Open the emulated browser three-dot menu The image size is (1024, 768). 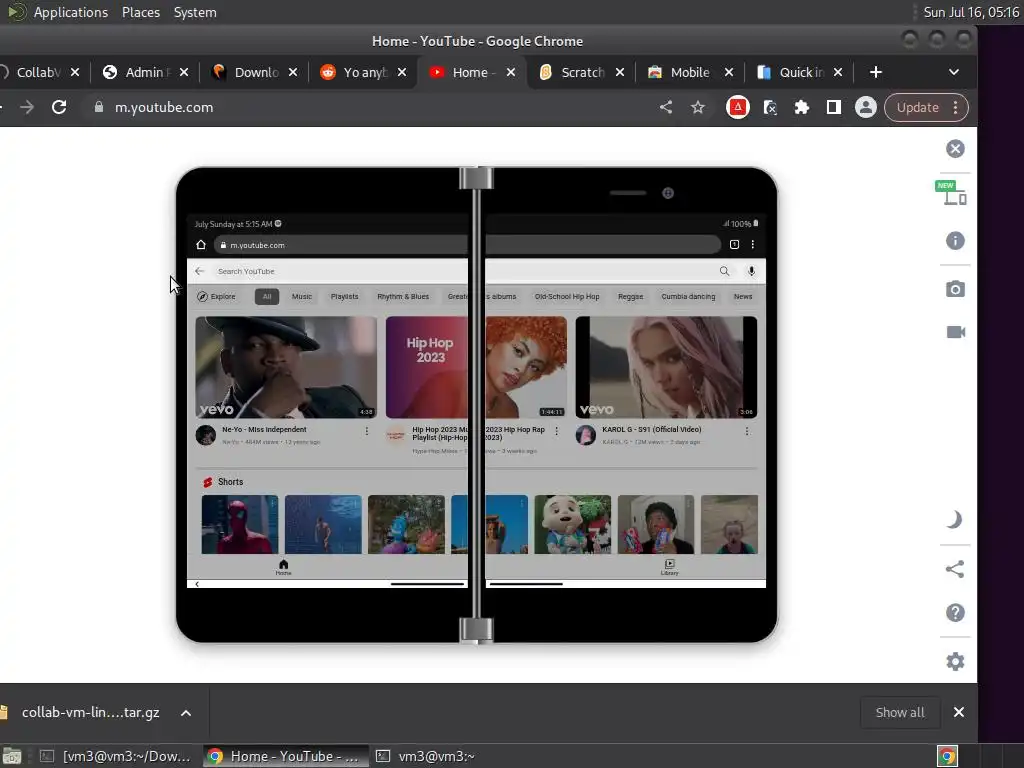click(x=752, y=245)
